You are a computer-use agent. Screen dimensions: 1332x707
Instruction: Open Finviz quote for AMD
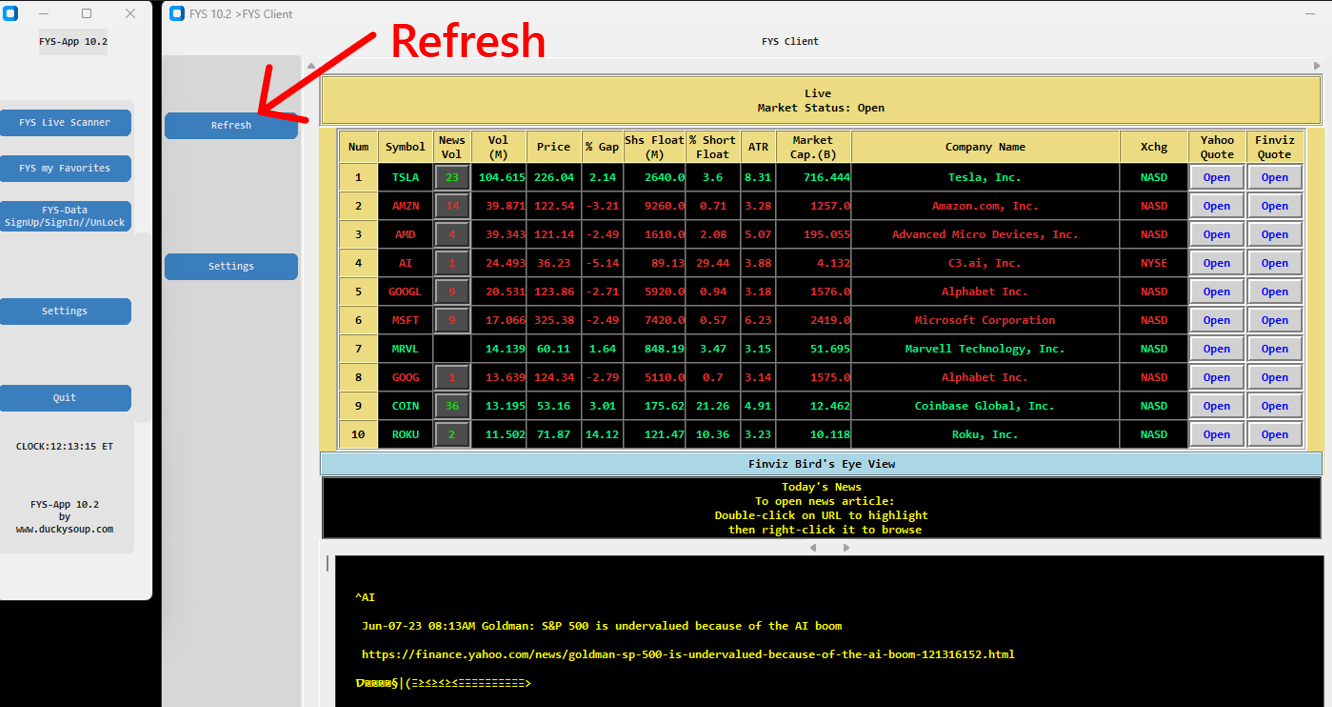pyautogui.click(x=1275, y=234)
